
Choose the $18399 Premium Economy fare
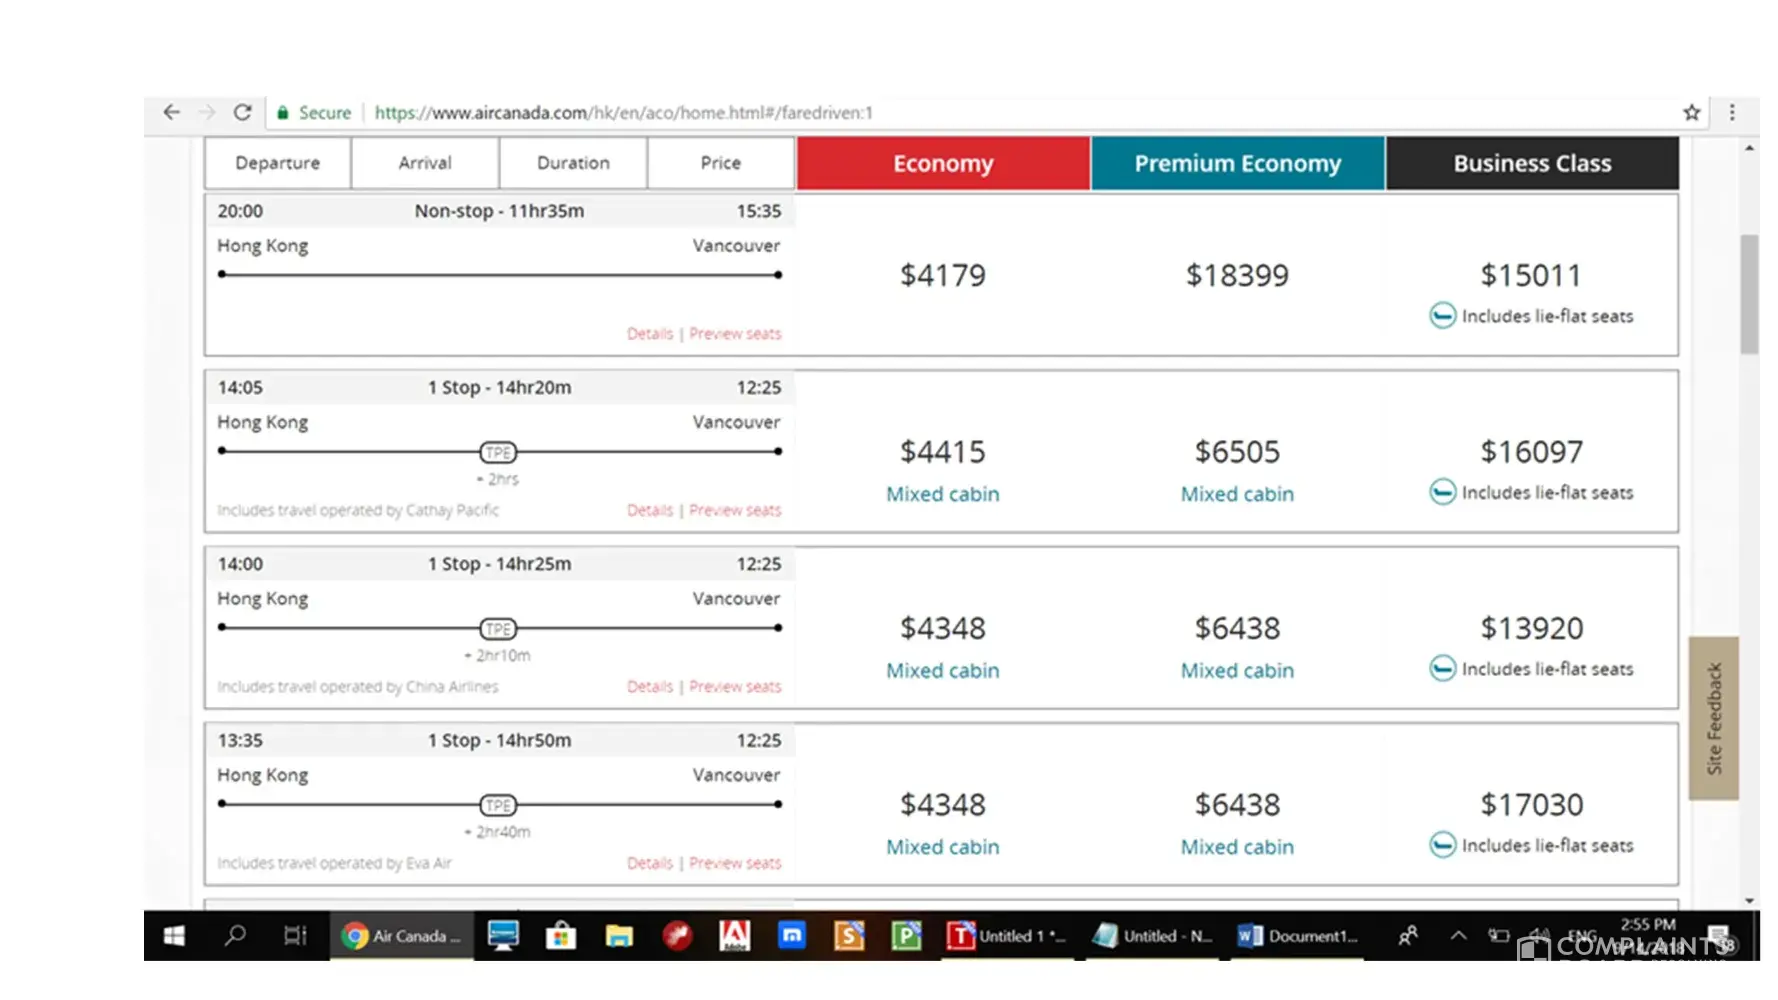coord(1238,275)
